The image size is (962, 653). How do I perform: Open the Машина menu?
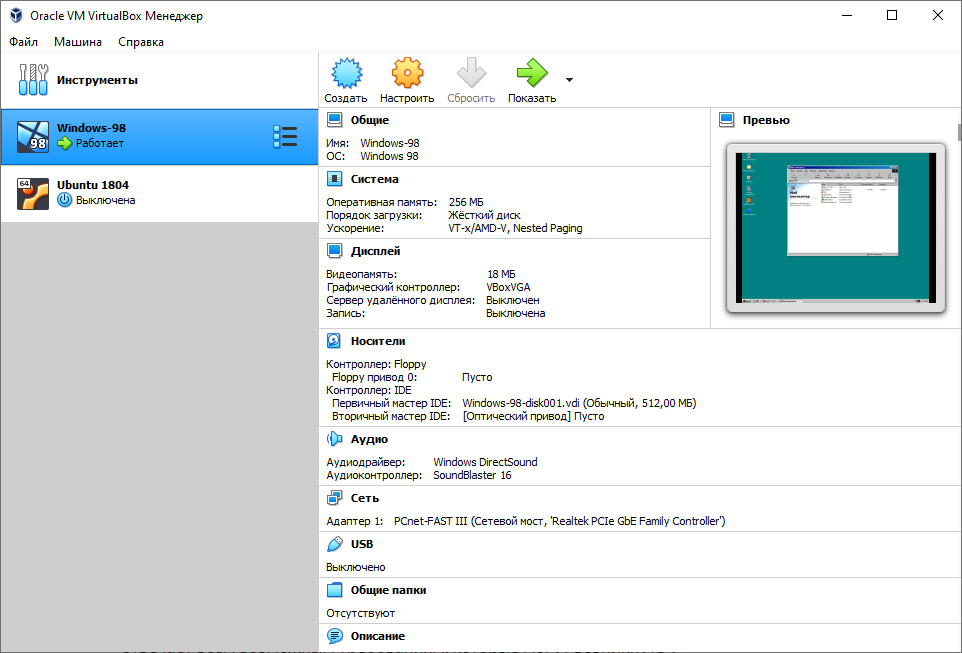click(78, 42)
